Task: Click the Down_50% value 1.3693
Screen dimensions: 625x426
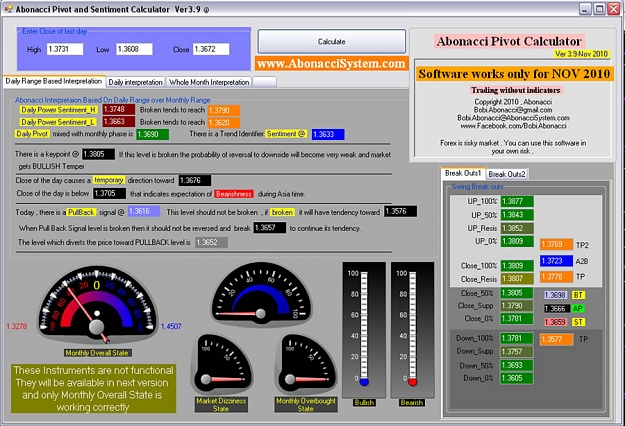Action: (x=517, y=365)
